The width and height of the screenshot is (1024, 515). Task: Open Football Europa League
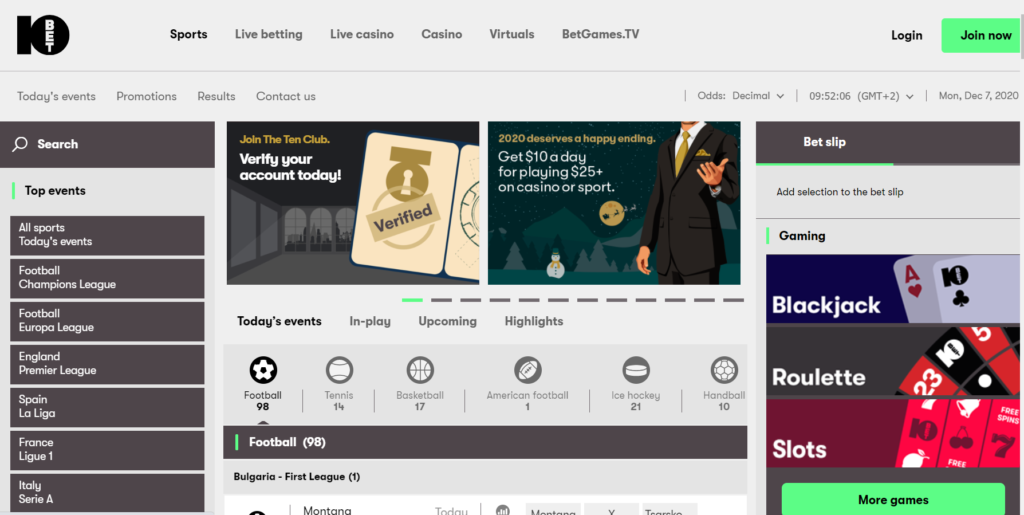point(107,321)
